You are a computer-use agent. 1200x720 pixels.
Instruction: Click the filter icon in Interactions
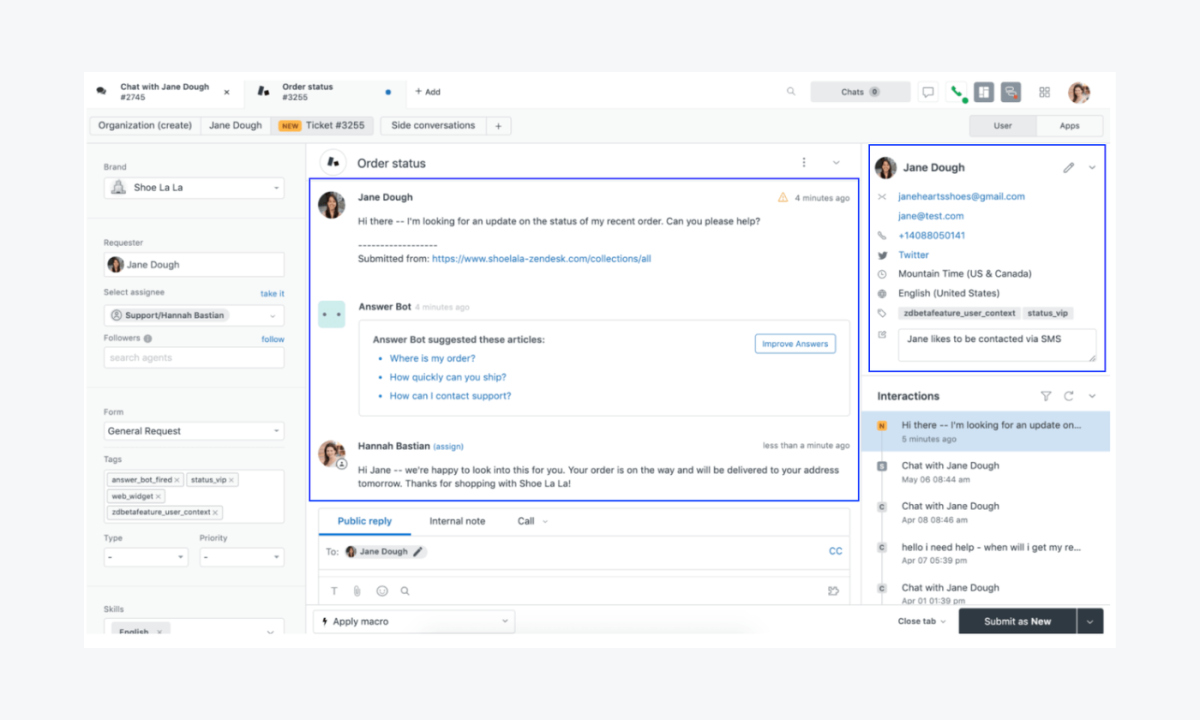[x=1046, y=396]
